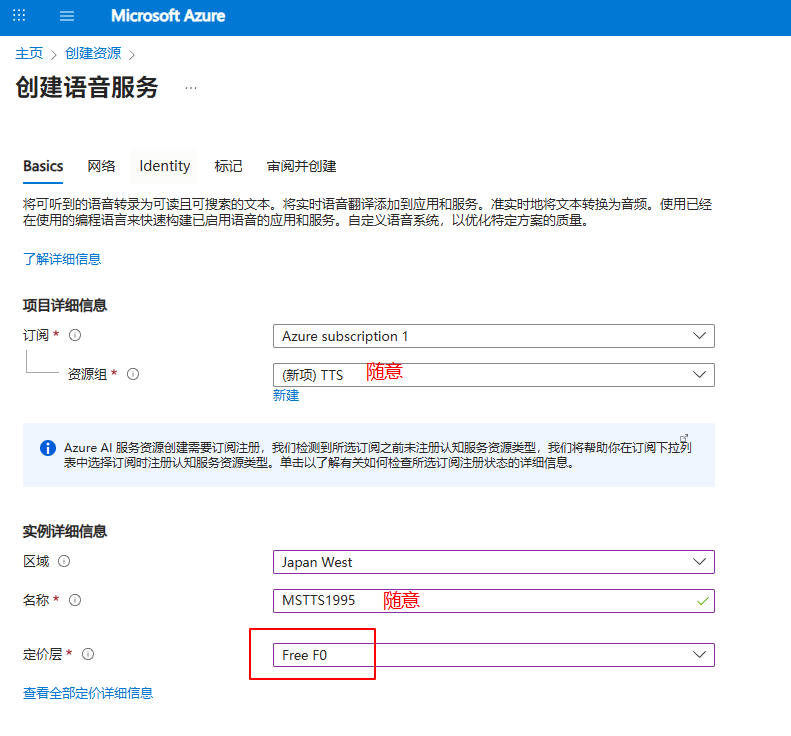
Task: Open the hamburger portal menu
Action: point(67,16)
